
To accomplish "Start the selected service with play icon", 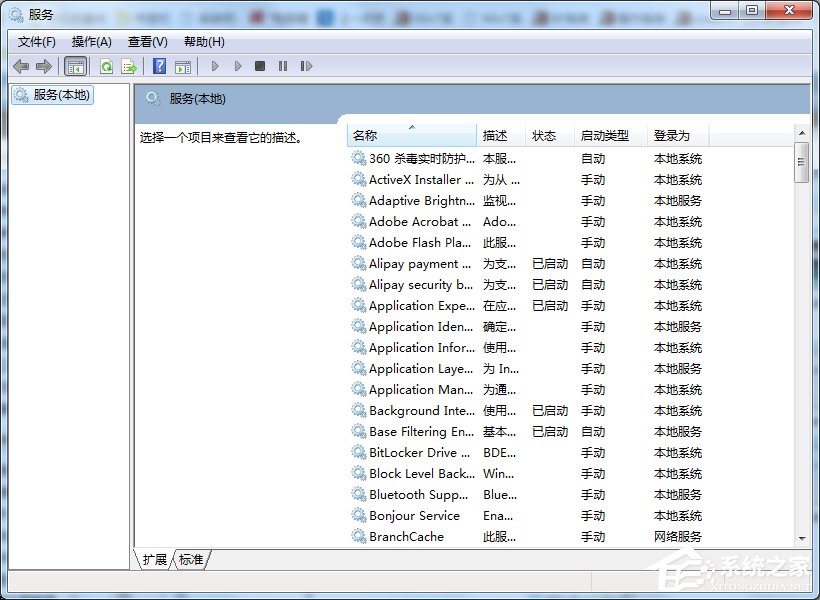I will pos(215,66).
